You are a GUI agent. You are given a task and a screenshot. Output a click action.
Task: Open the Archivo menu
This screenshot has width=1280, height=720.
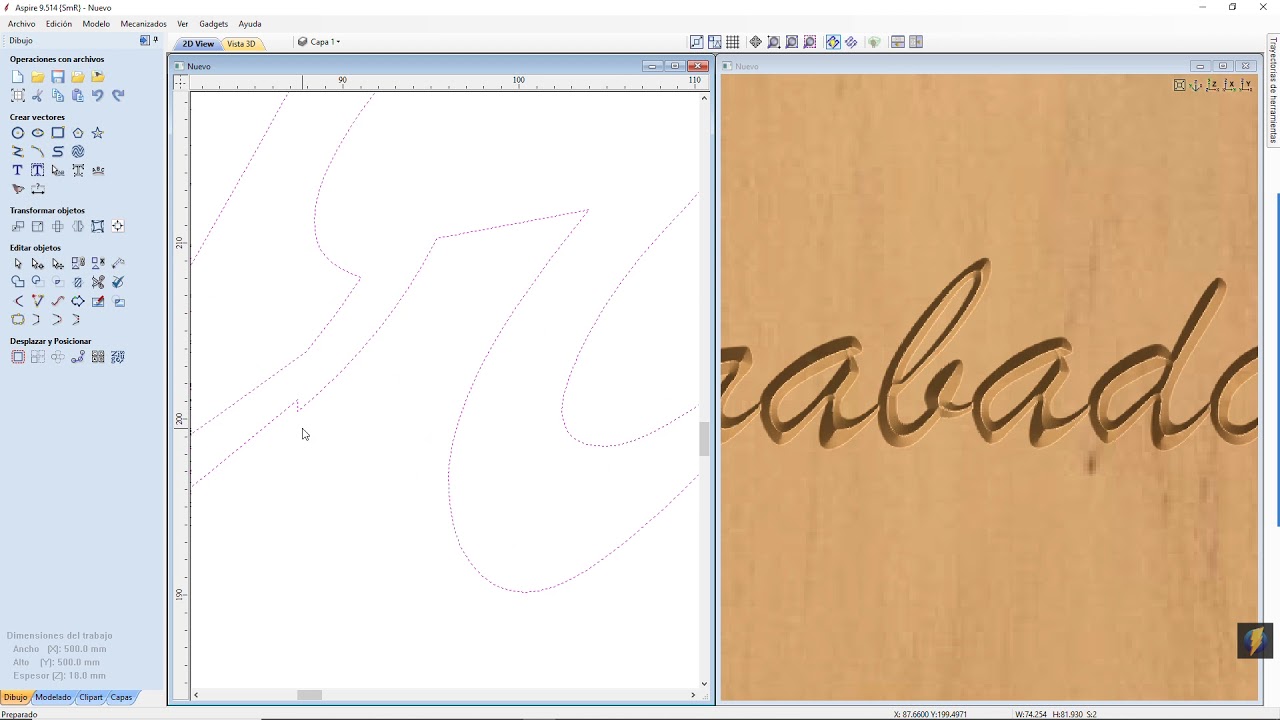pyautogui.click(x=21, y=24)
